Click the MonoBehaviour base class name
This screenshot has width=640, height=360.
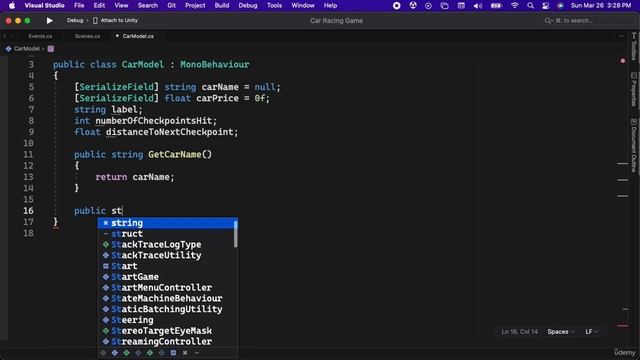click(x=215, y=64)
